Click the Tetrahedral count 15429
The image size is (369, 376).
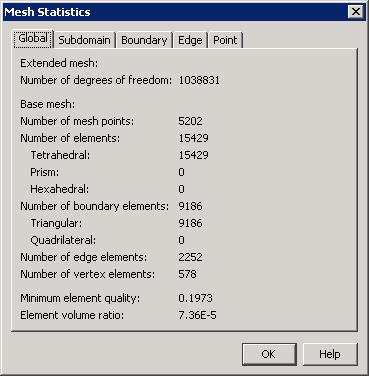pos(193,155)
